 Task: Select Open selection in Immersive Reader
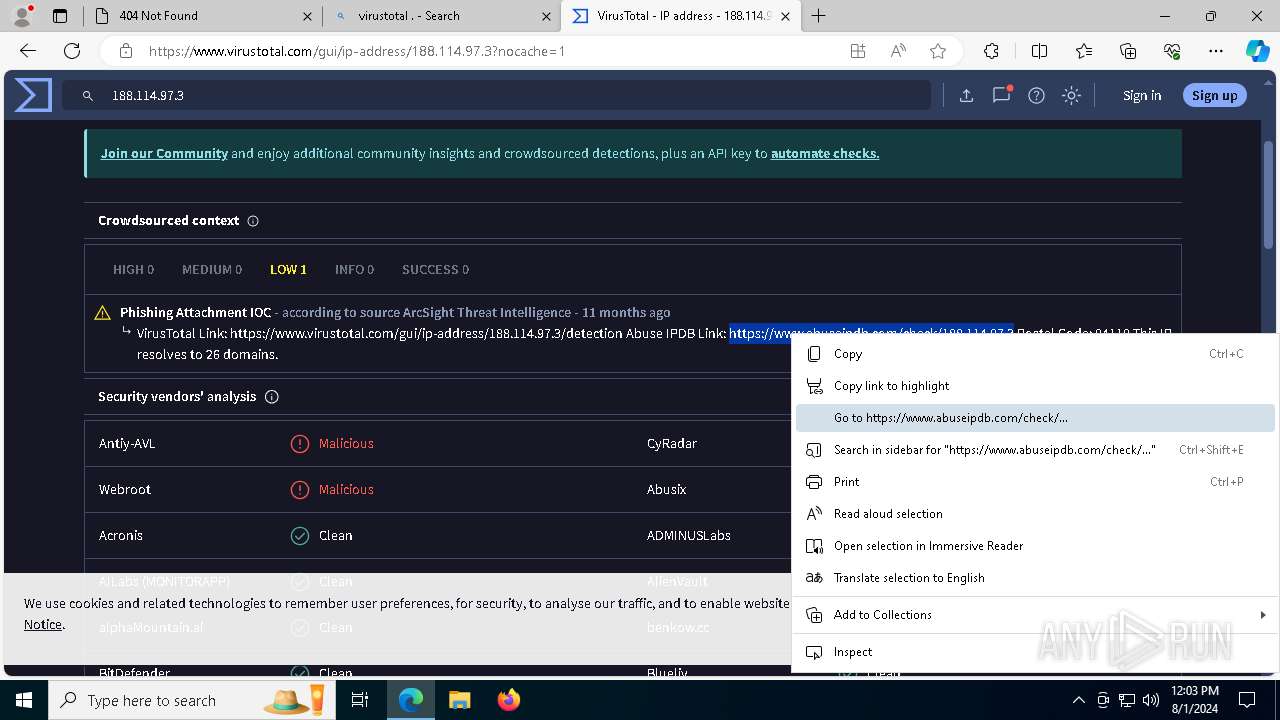pyautogui.click(x=1035, y=546)
